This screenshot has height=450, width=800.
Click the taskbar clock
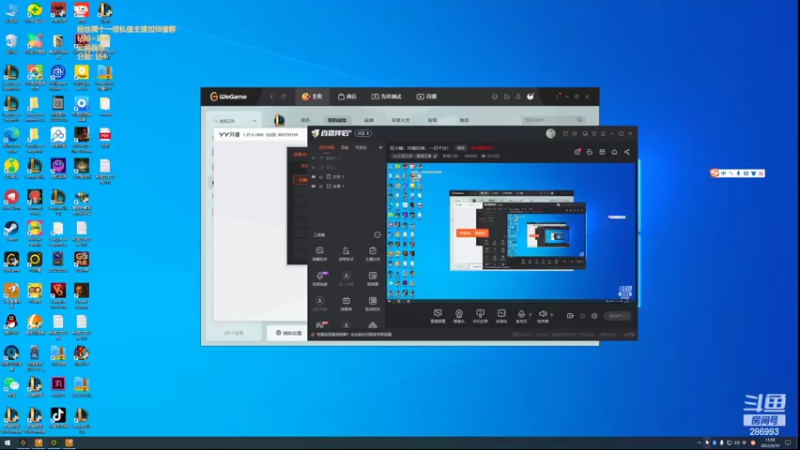770,443
